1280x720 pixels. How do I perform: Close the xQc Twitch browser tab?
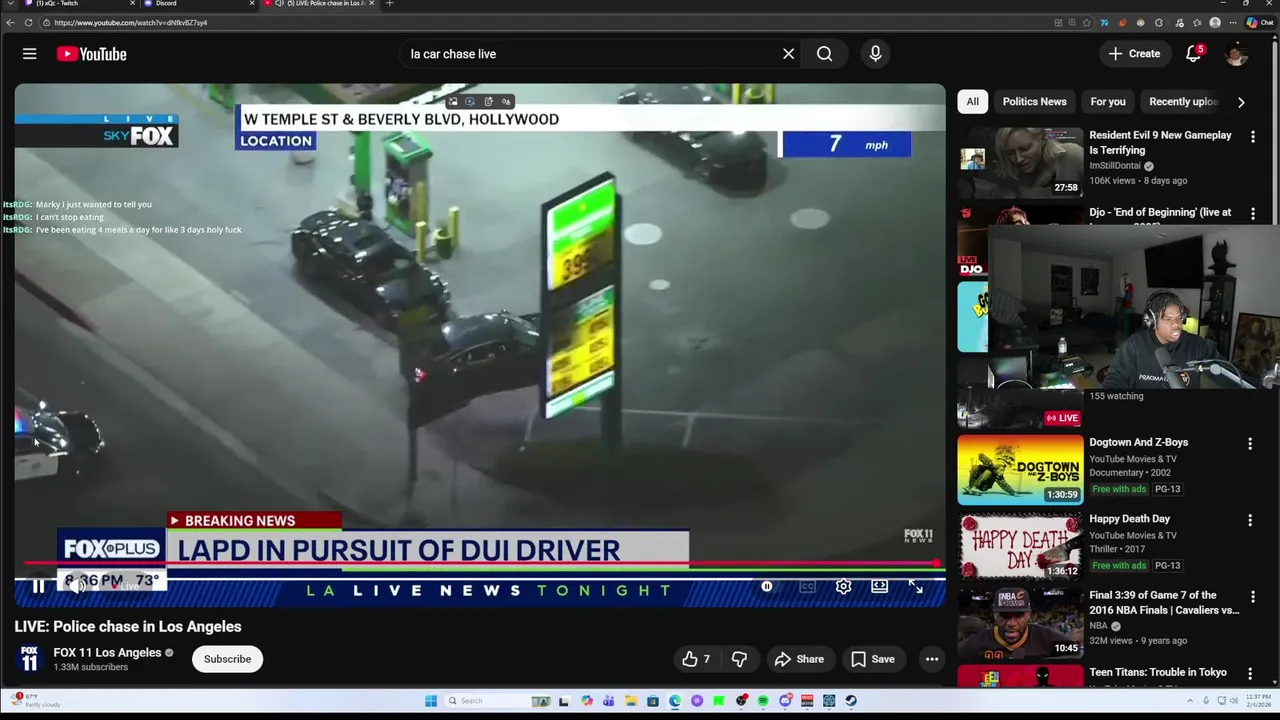point(133,3)
